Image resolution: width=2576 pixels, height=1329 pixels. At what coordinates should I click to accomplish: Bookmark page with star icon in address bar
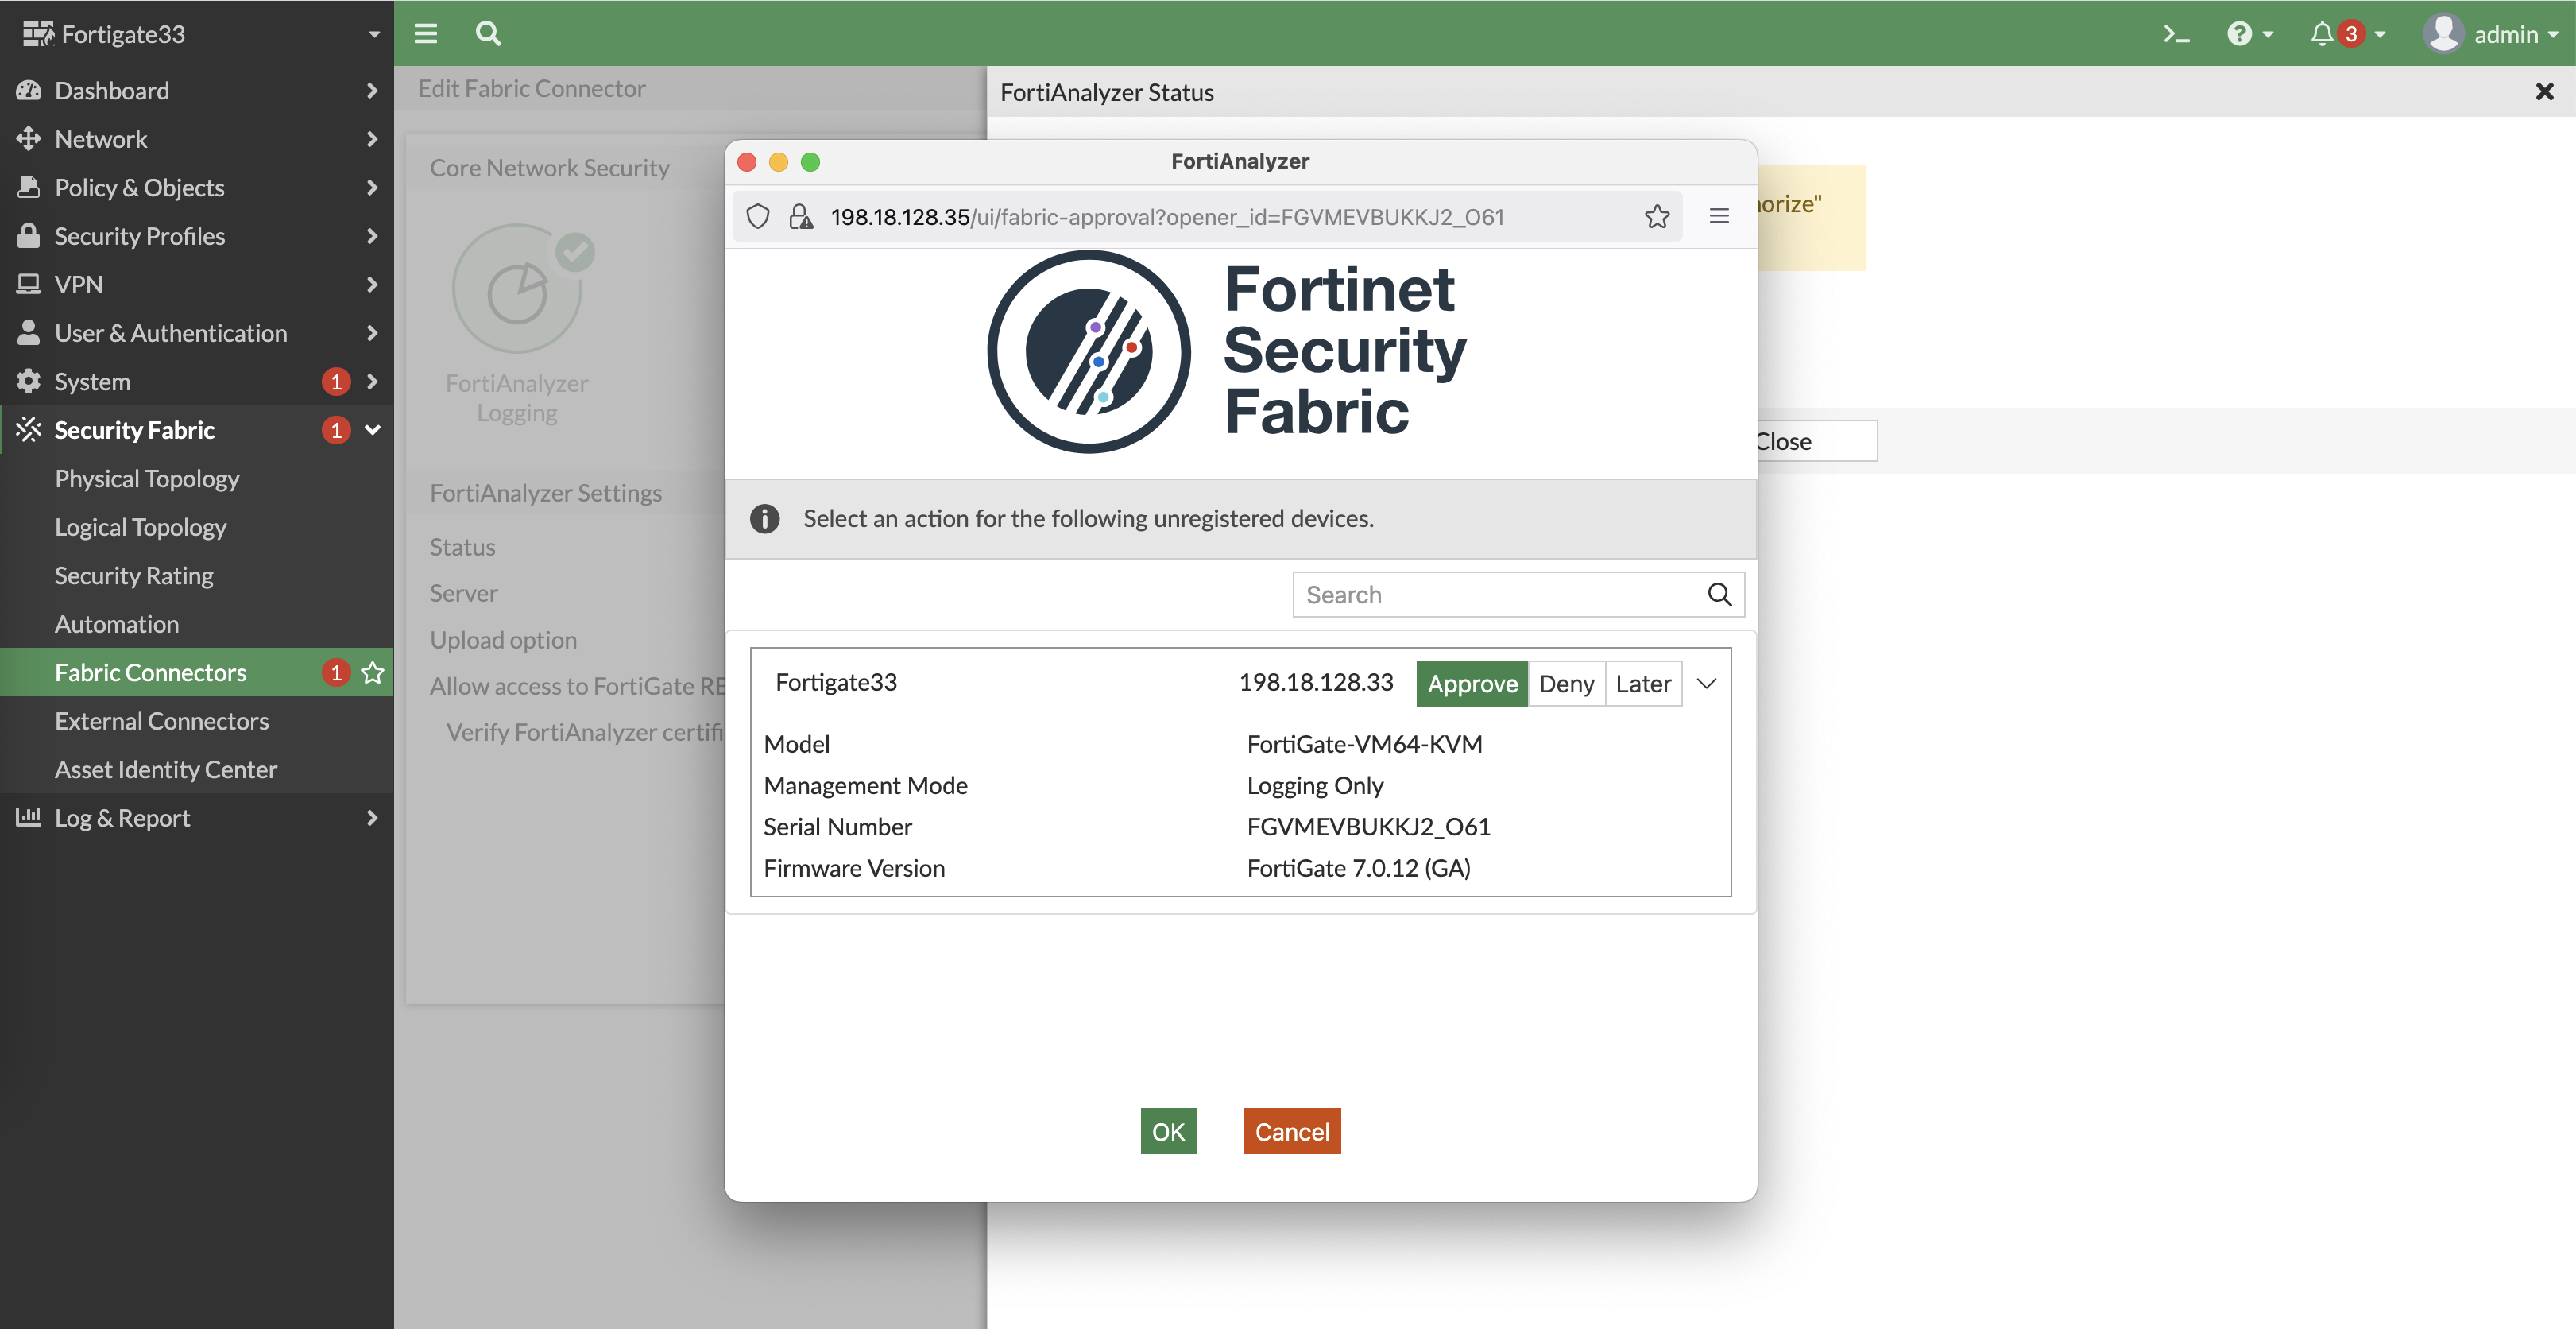[1657, 217]
